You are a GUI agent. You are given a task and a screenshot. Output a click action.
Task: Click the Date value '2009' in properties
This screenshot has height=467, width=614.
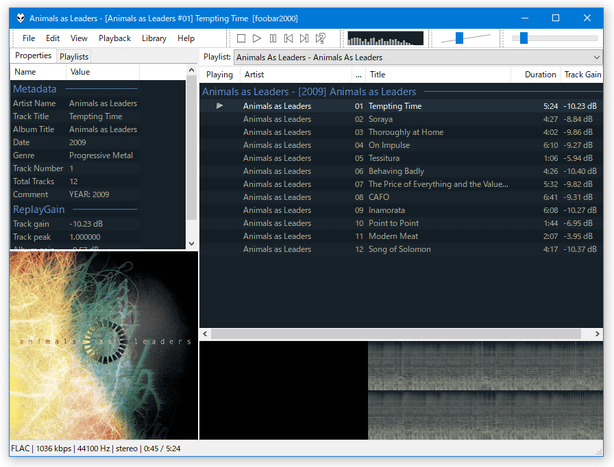pos(78,142)
